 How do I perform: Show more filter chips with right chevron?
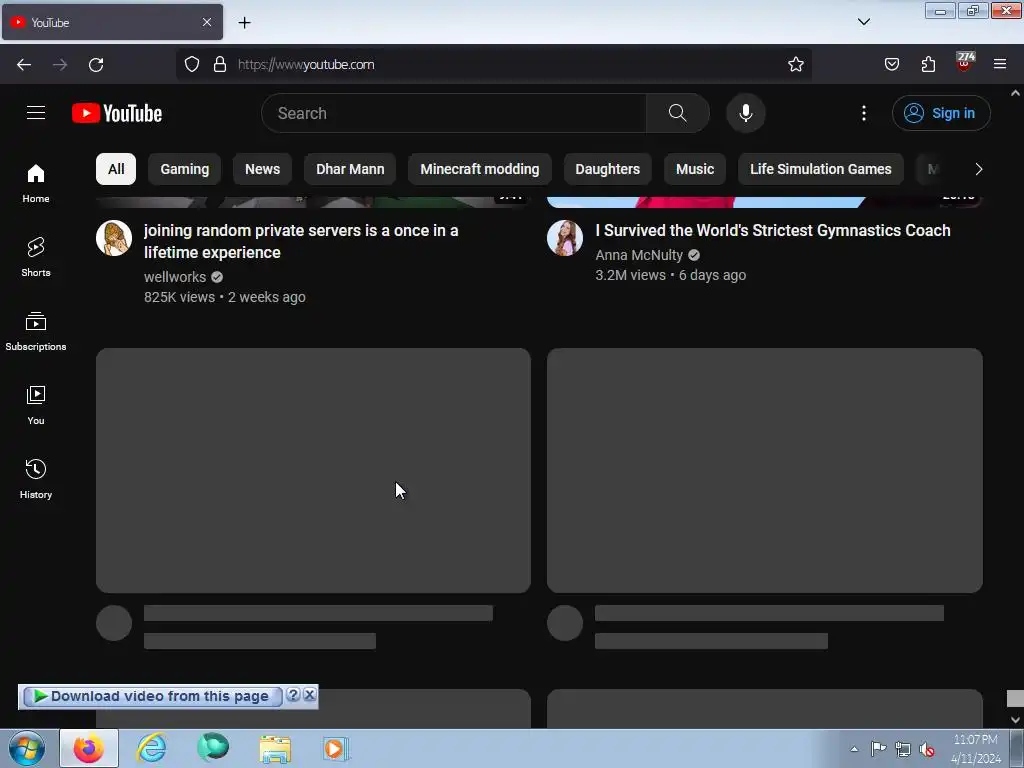pos(978,169)
